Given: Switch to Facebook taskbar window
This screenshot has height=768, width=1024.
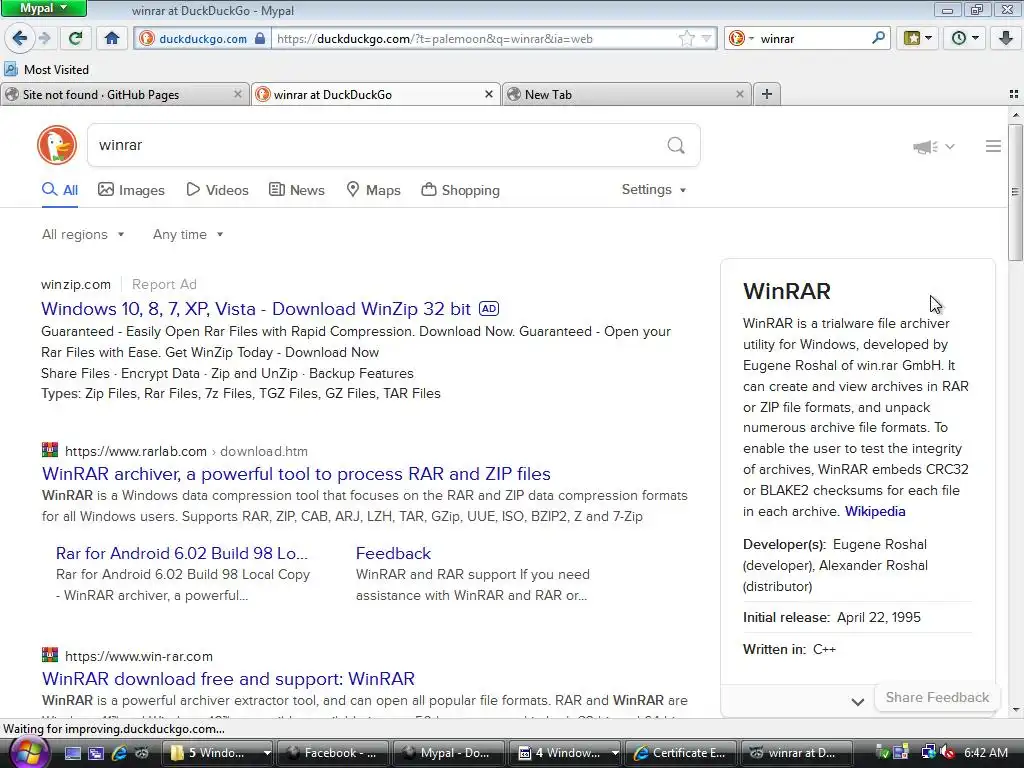Looking at the screenshot, I should pyautogui.click(x=333, y=753).
